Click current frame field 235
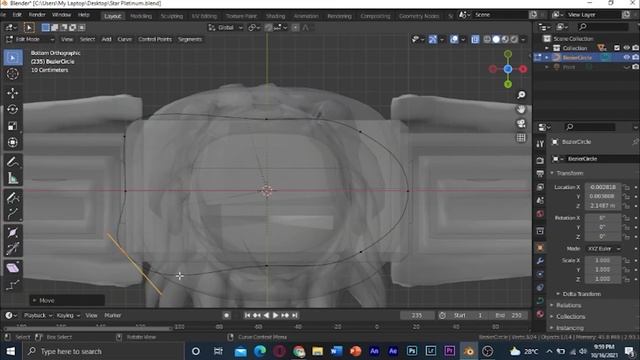640x360 pixels. pos(417,316)
